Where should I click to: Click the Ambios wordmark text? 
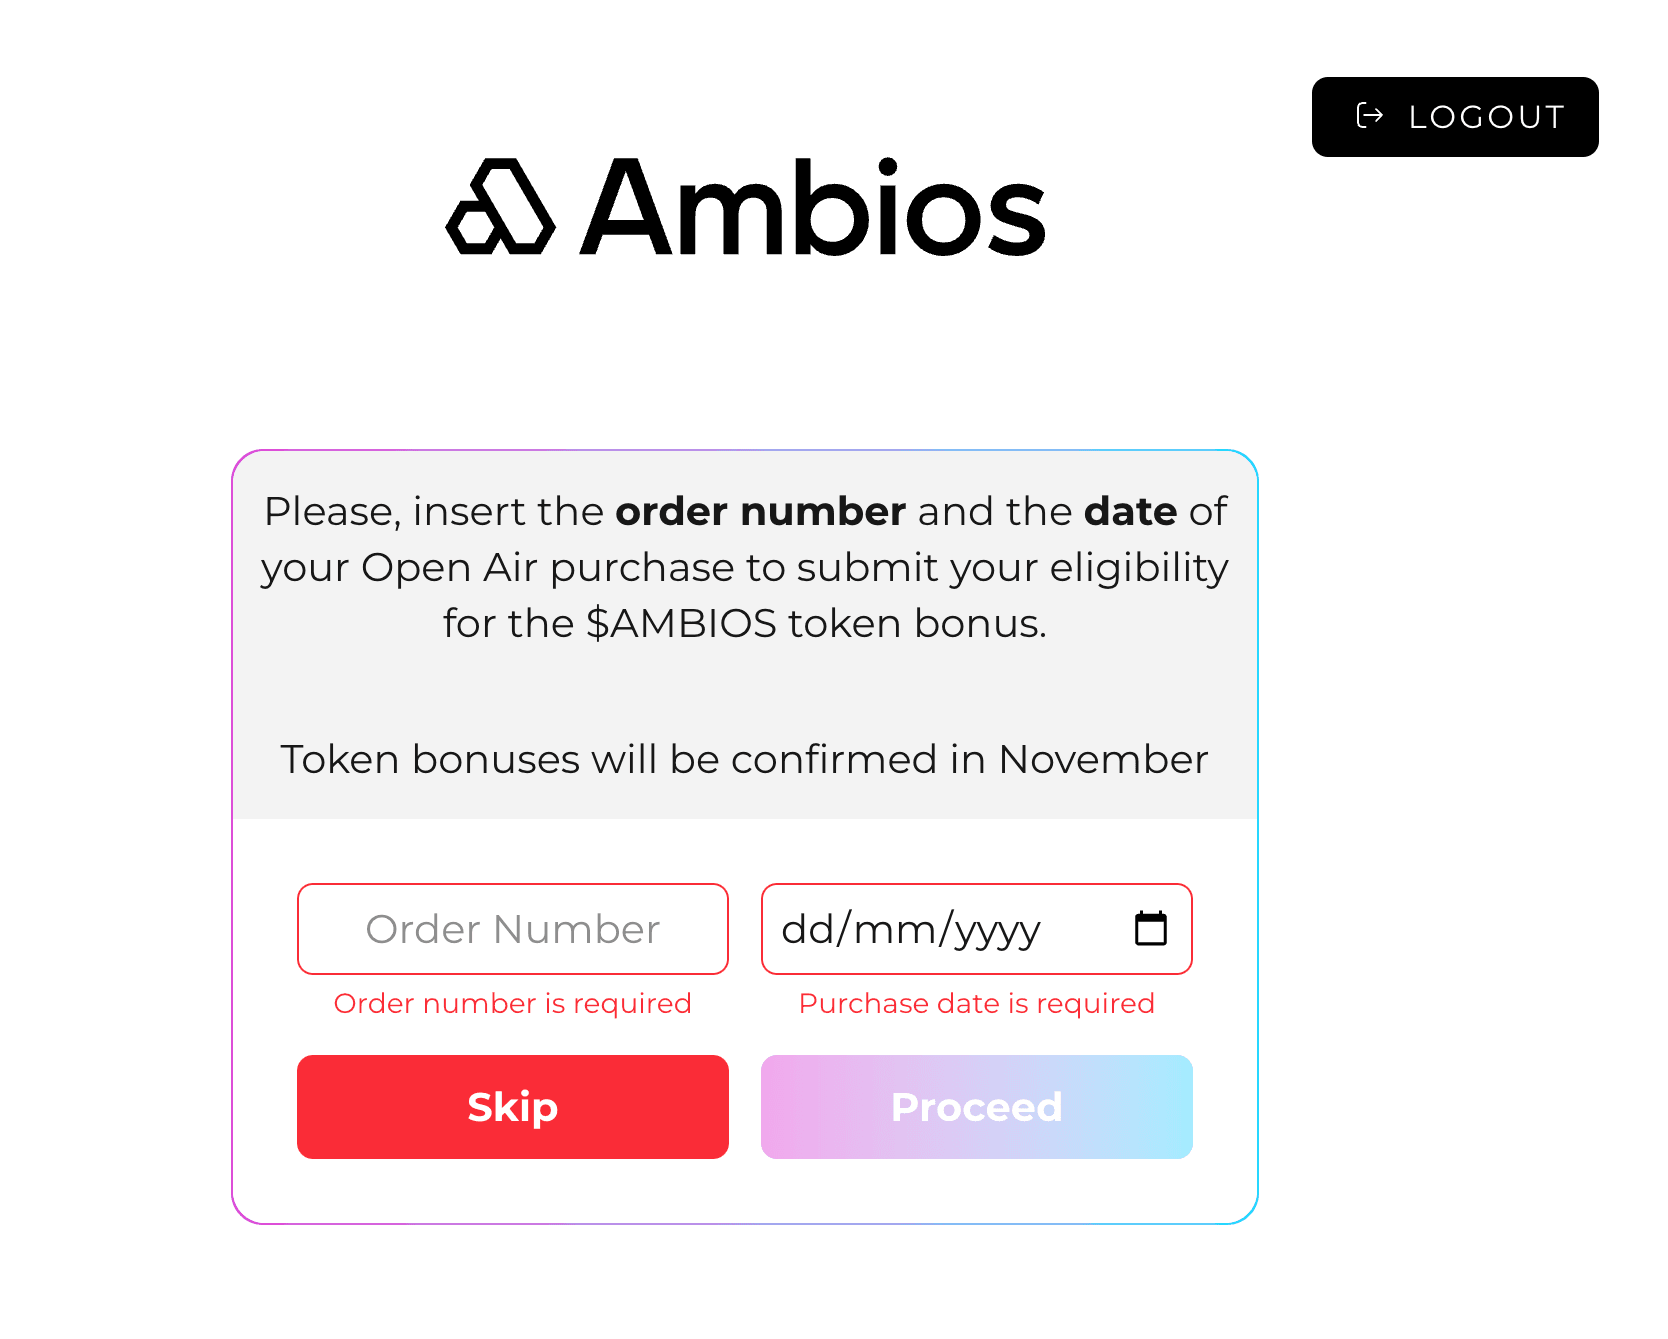point(812,208)
